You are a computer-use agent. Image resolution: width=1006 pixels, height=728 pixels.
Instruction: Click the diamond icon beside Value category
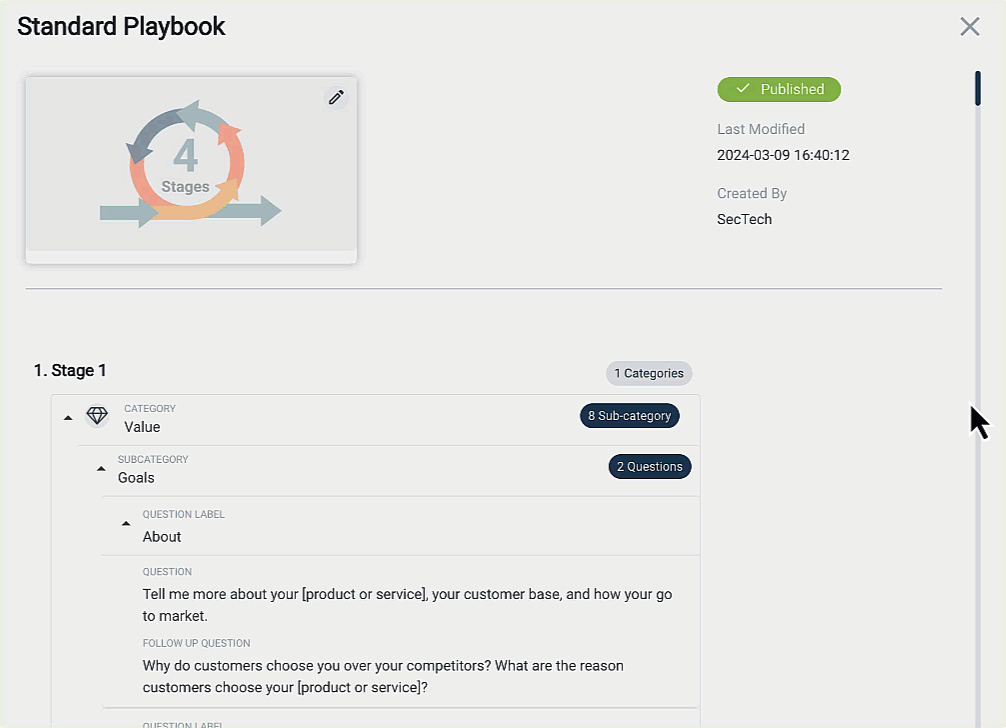pos(97,416)
